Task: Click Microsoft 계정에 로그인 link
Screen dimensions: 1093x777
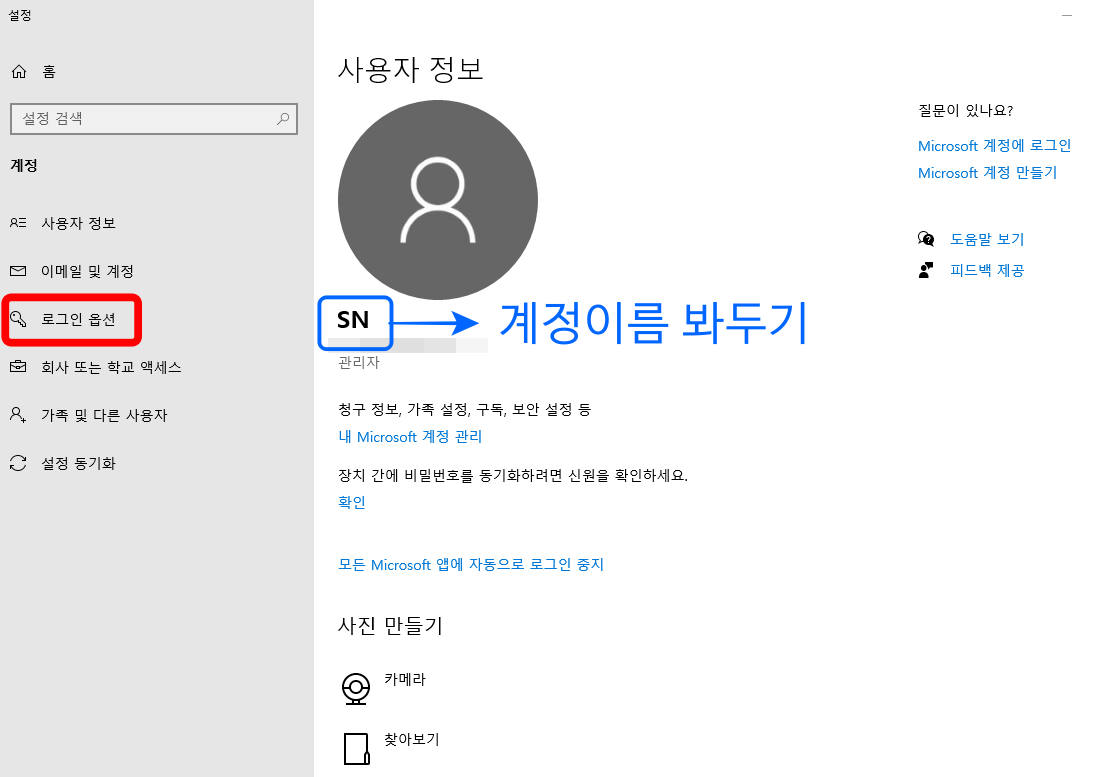Action: click(994, 146)
